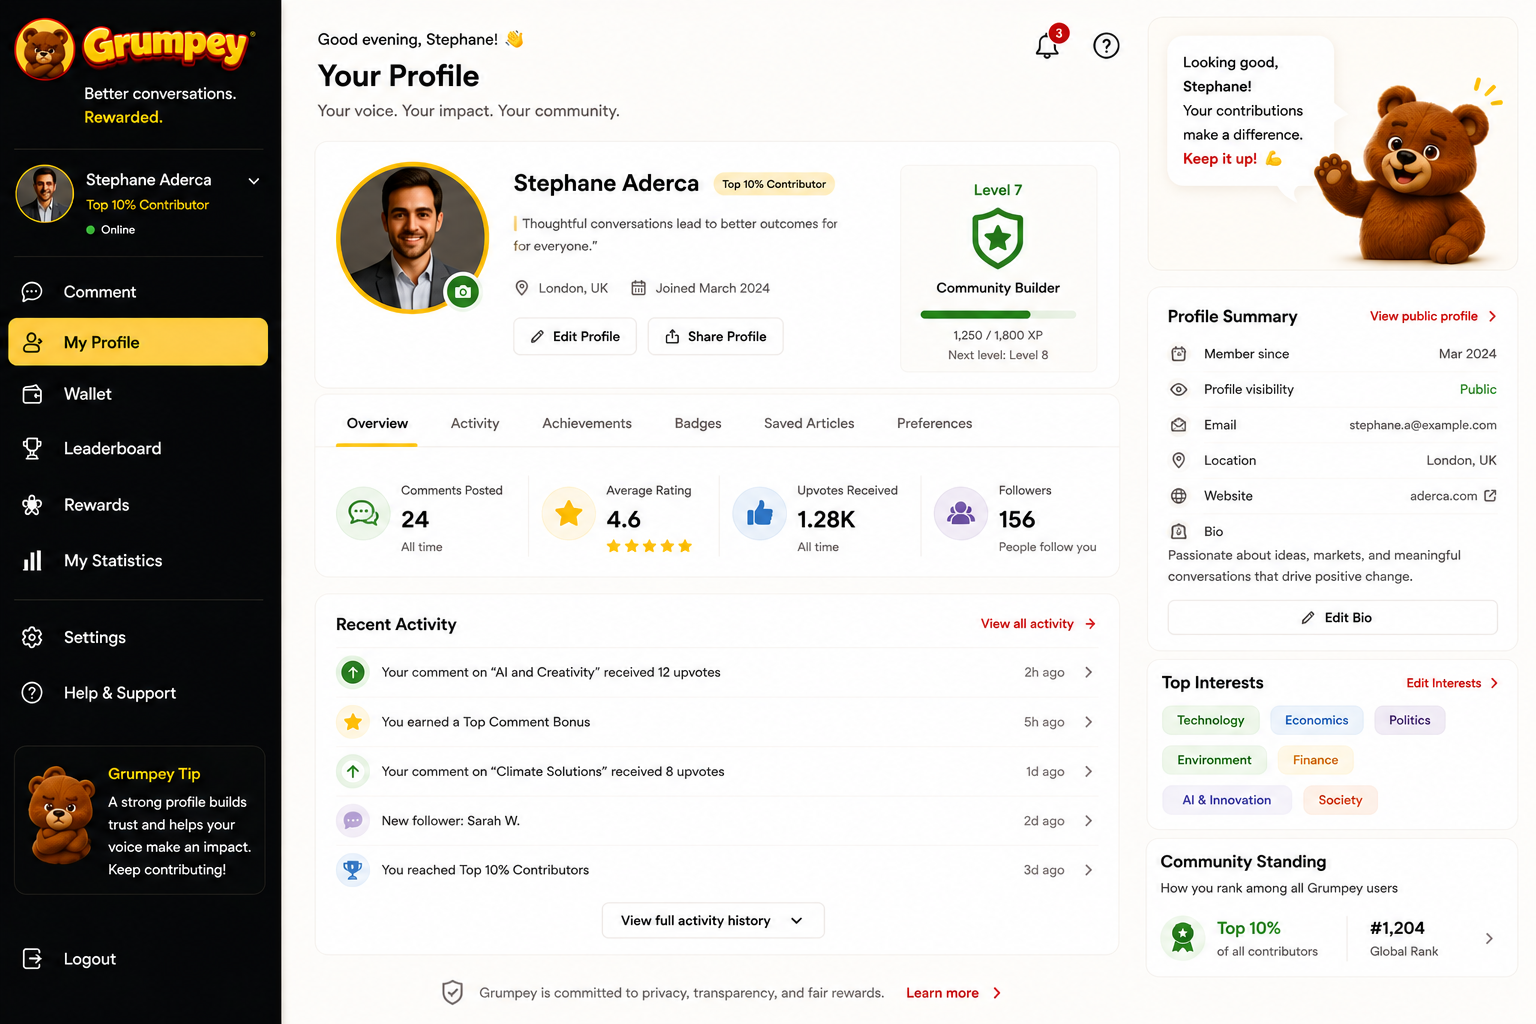
Task: Click the Wallet icon in sidebar
Action: coord(32,394)
